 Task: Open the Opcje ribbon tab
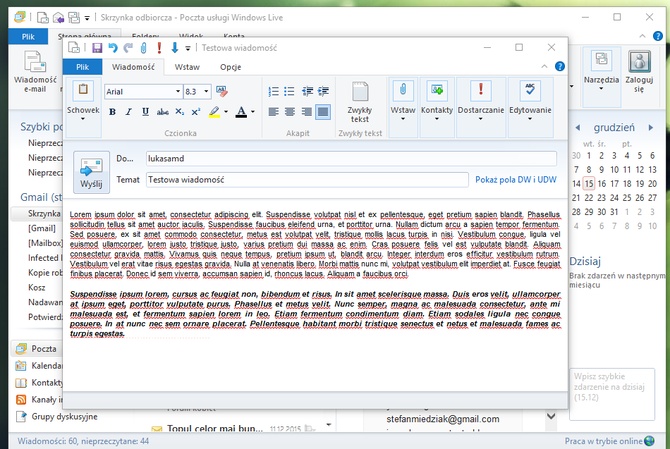point(230,67)
